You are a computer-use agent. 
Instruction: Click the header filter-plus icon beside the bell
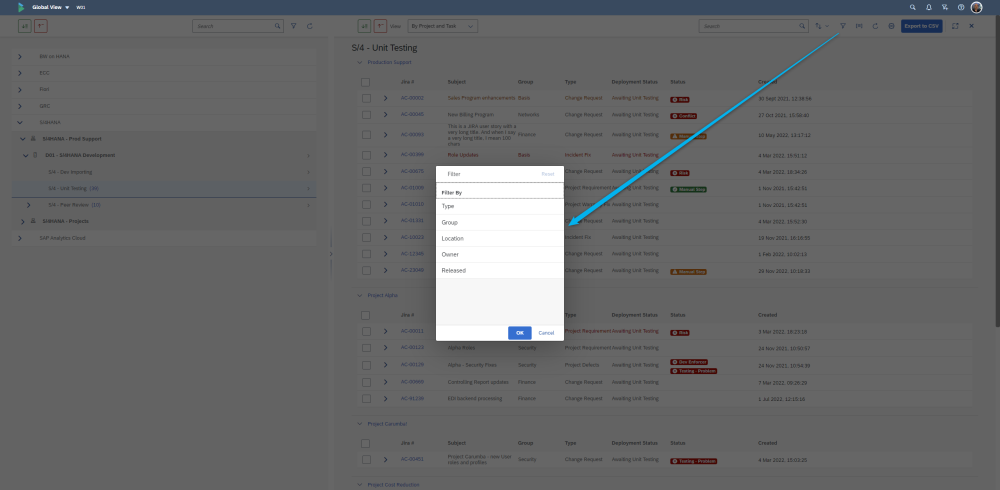(x=945, y=7)
